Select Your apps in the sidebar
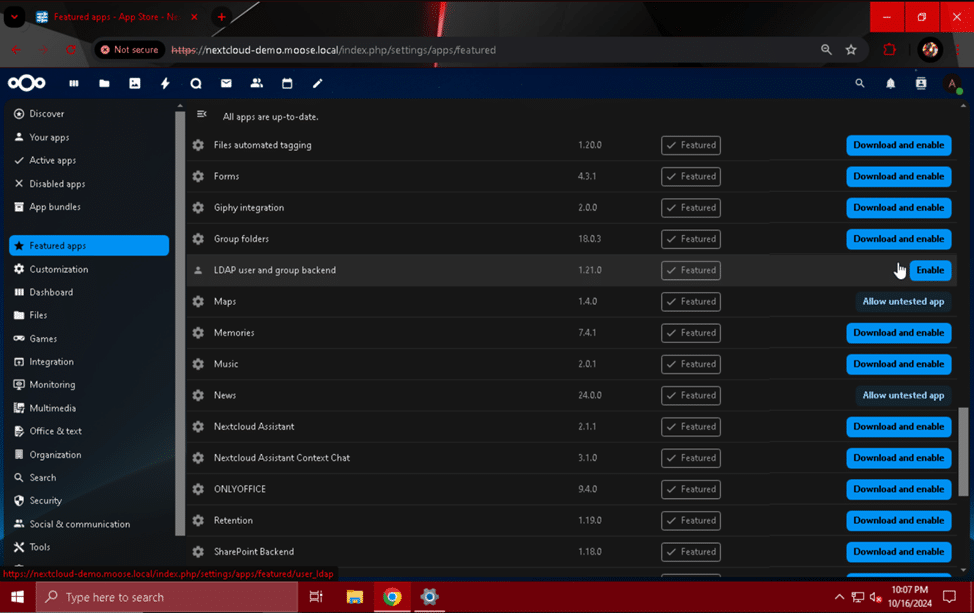Image resolution: width=974 pixels, height=613 pixels. click(89, 137)
